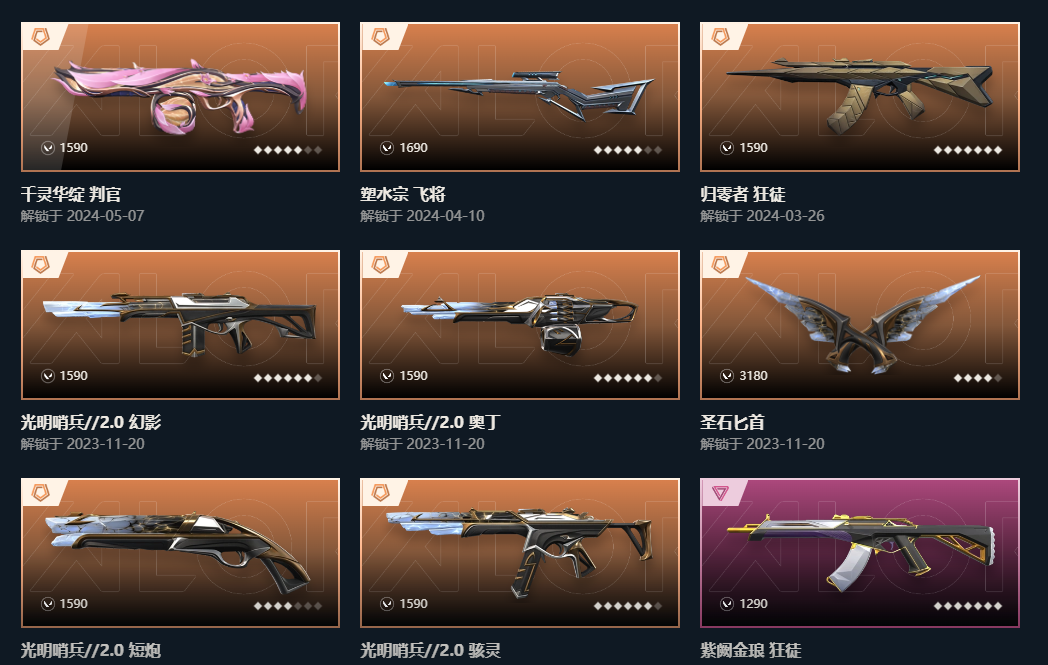Click the VP currency icon beside 3180

coord(727,376)
